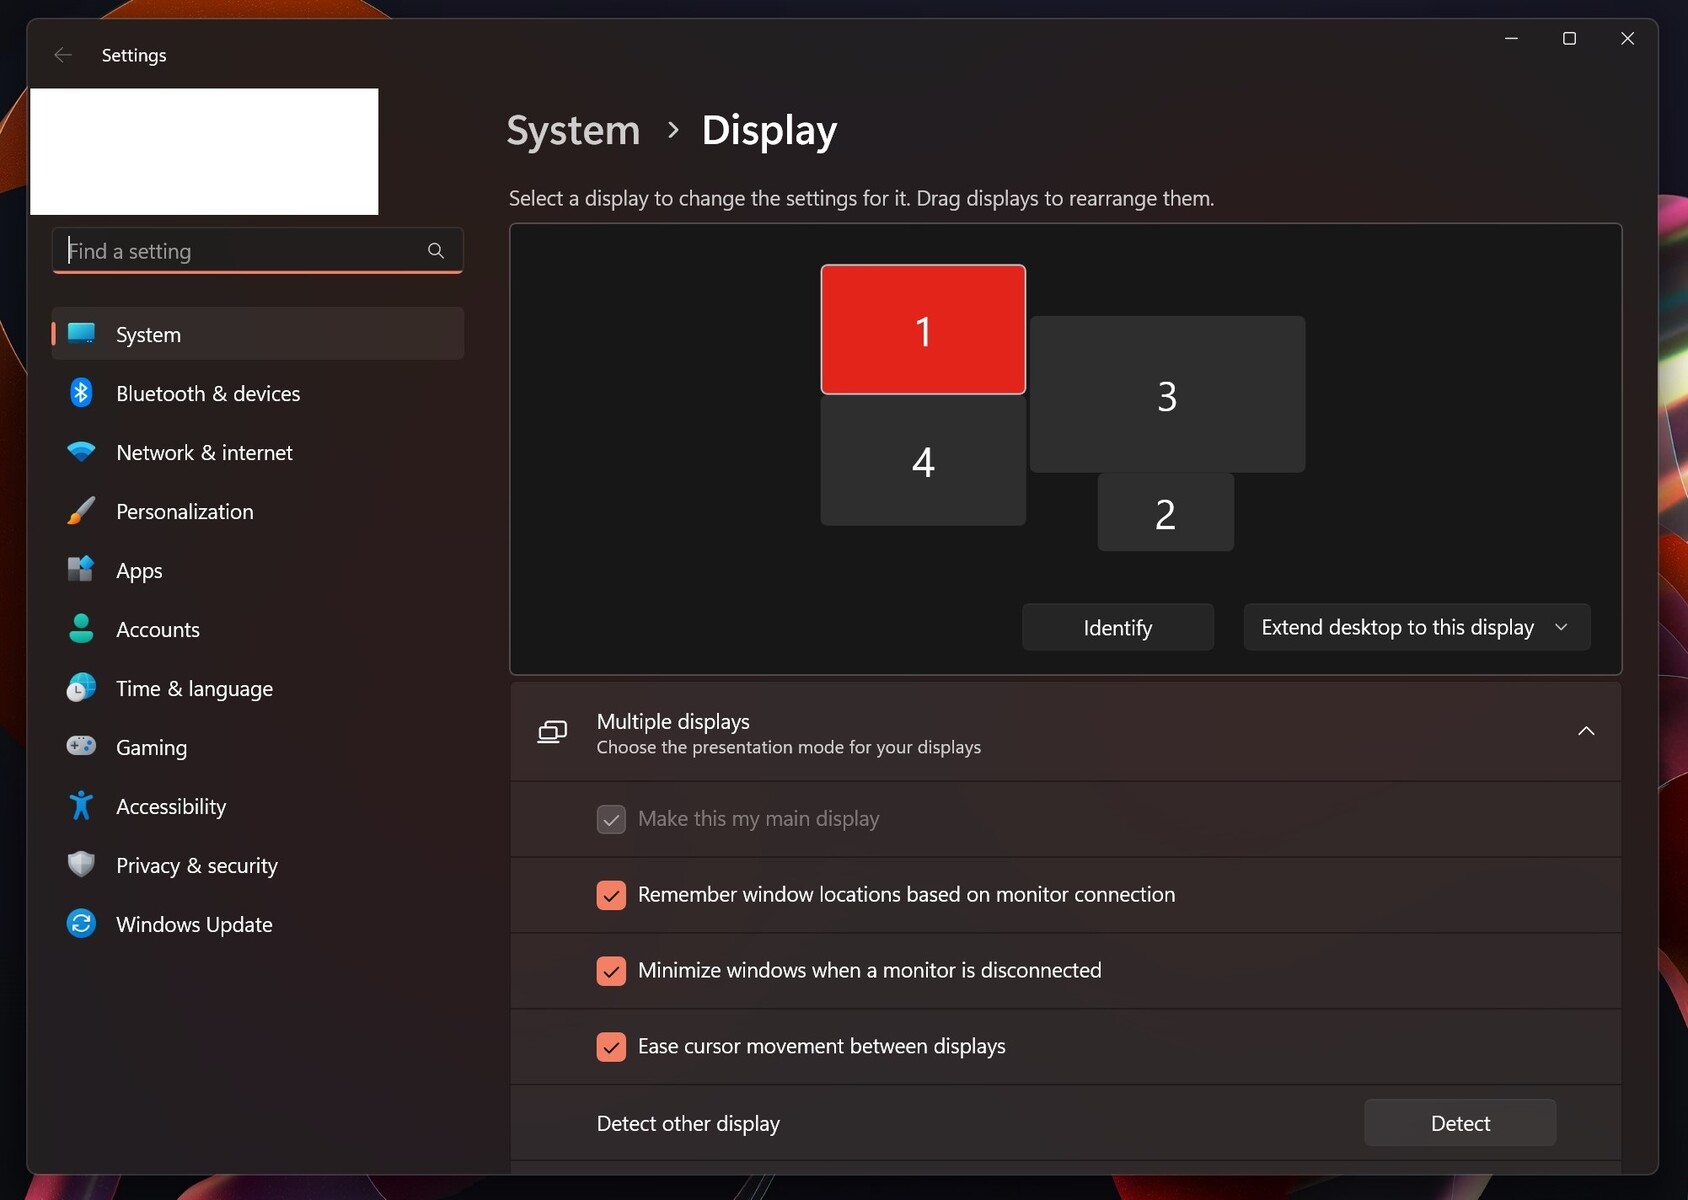
Task: Click the Privacy & security shield icon
Action: 81,864
